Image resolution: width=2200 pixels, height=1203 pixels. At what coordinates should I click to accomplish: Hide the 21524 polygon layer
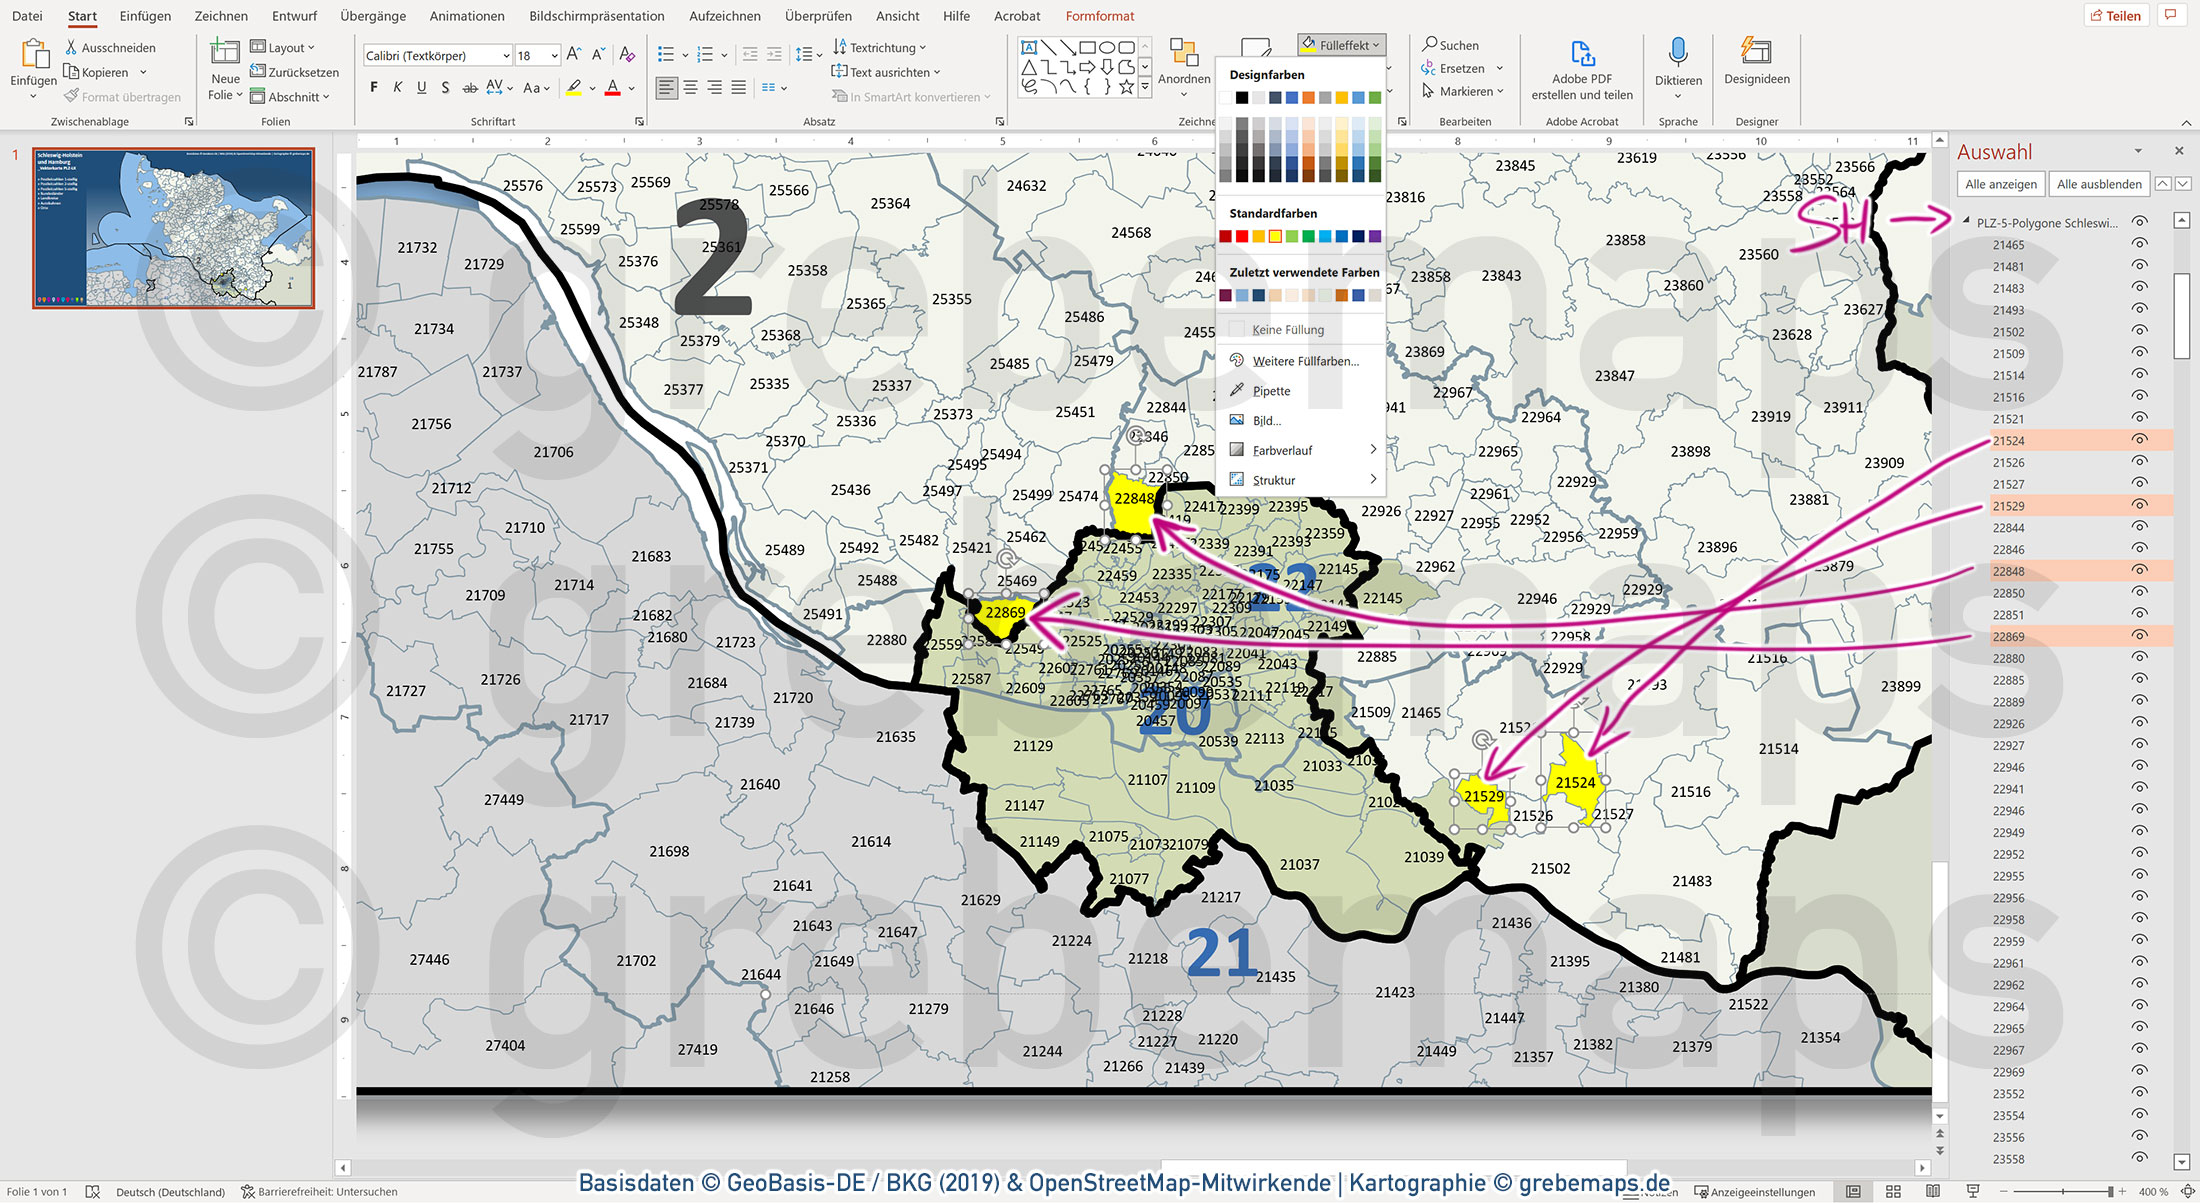pos(2139,440)
